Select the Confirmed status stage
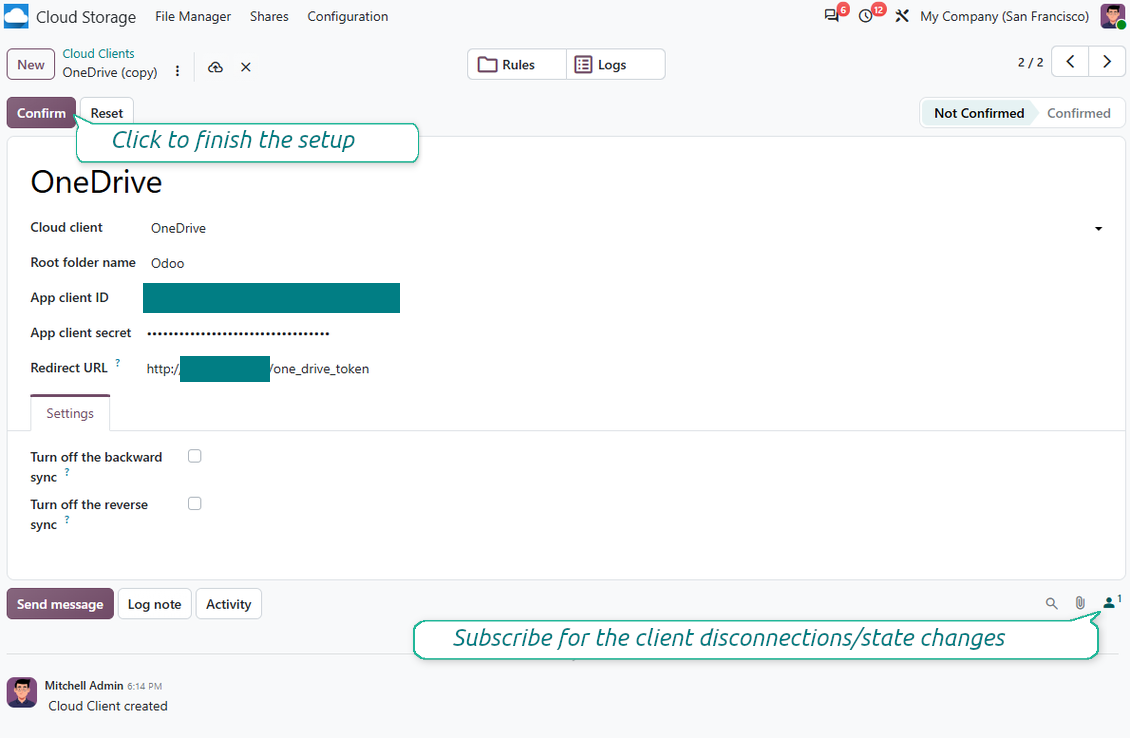This screenshot has width=1130, height=738. tap(1078, 113)
